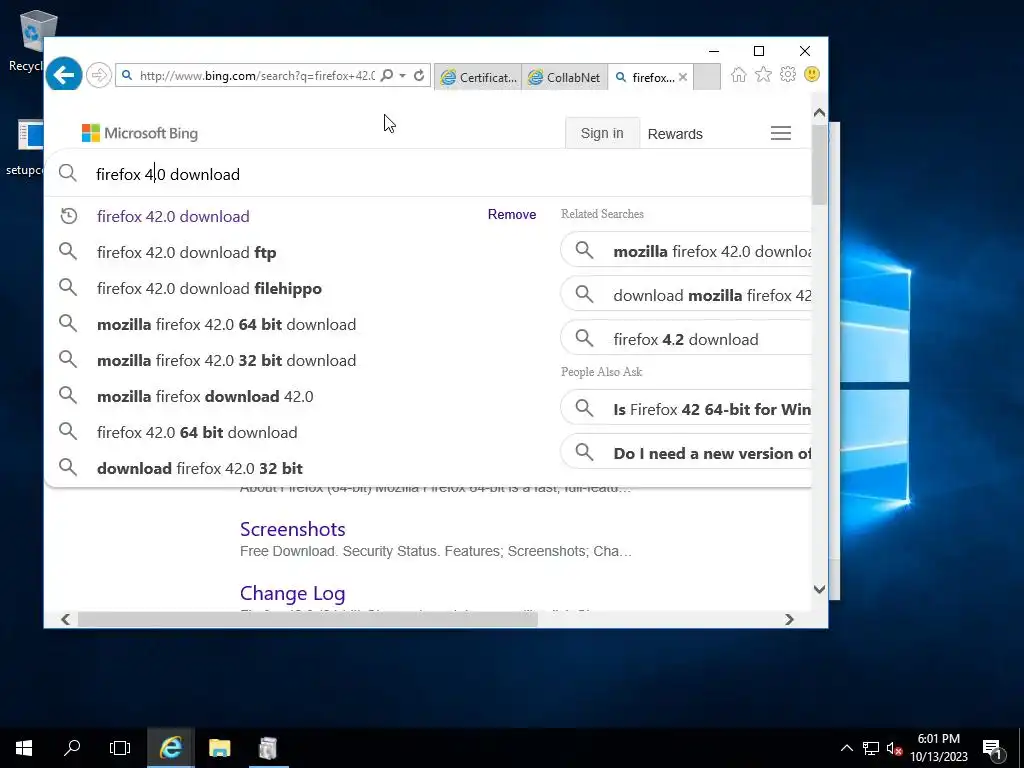Go back using the IE back arrow
The height and width of the screenshot is (768, 1024).
(x=64, y=75)
